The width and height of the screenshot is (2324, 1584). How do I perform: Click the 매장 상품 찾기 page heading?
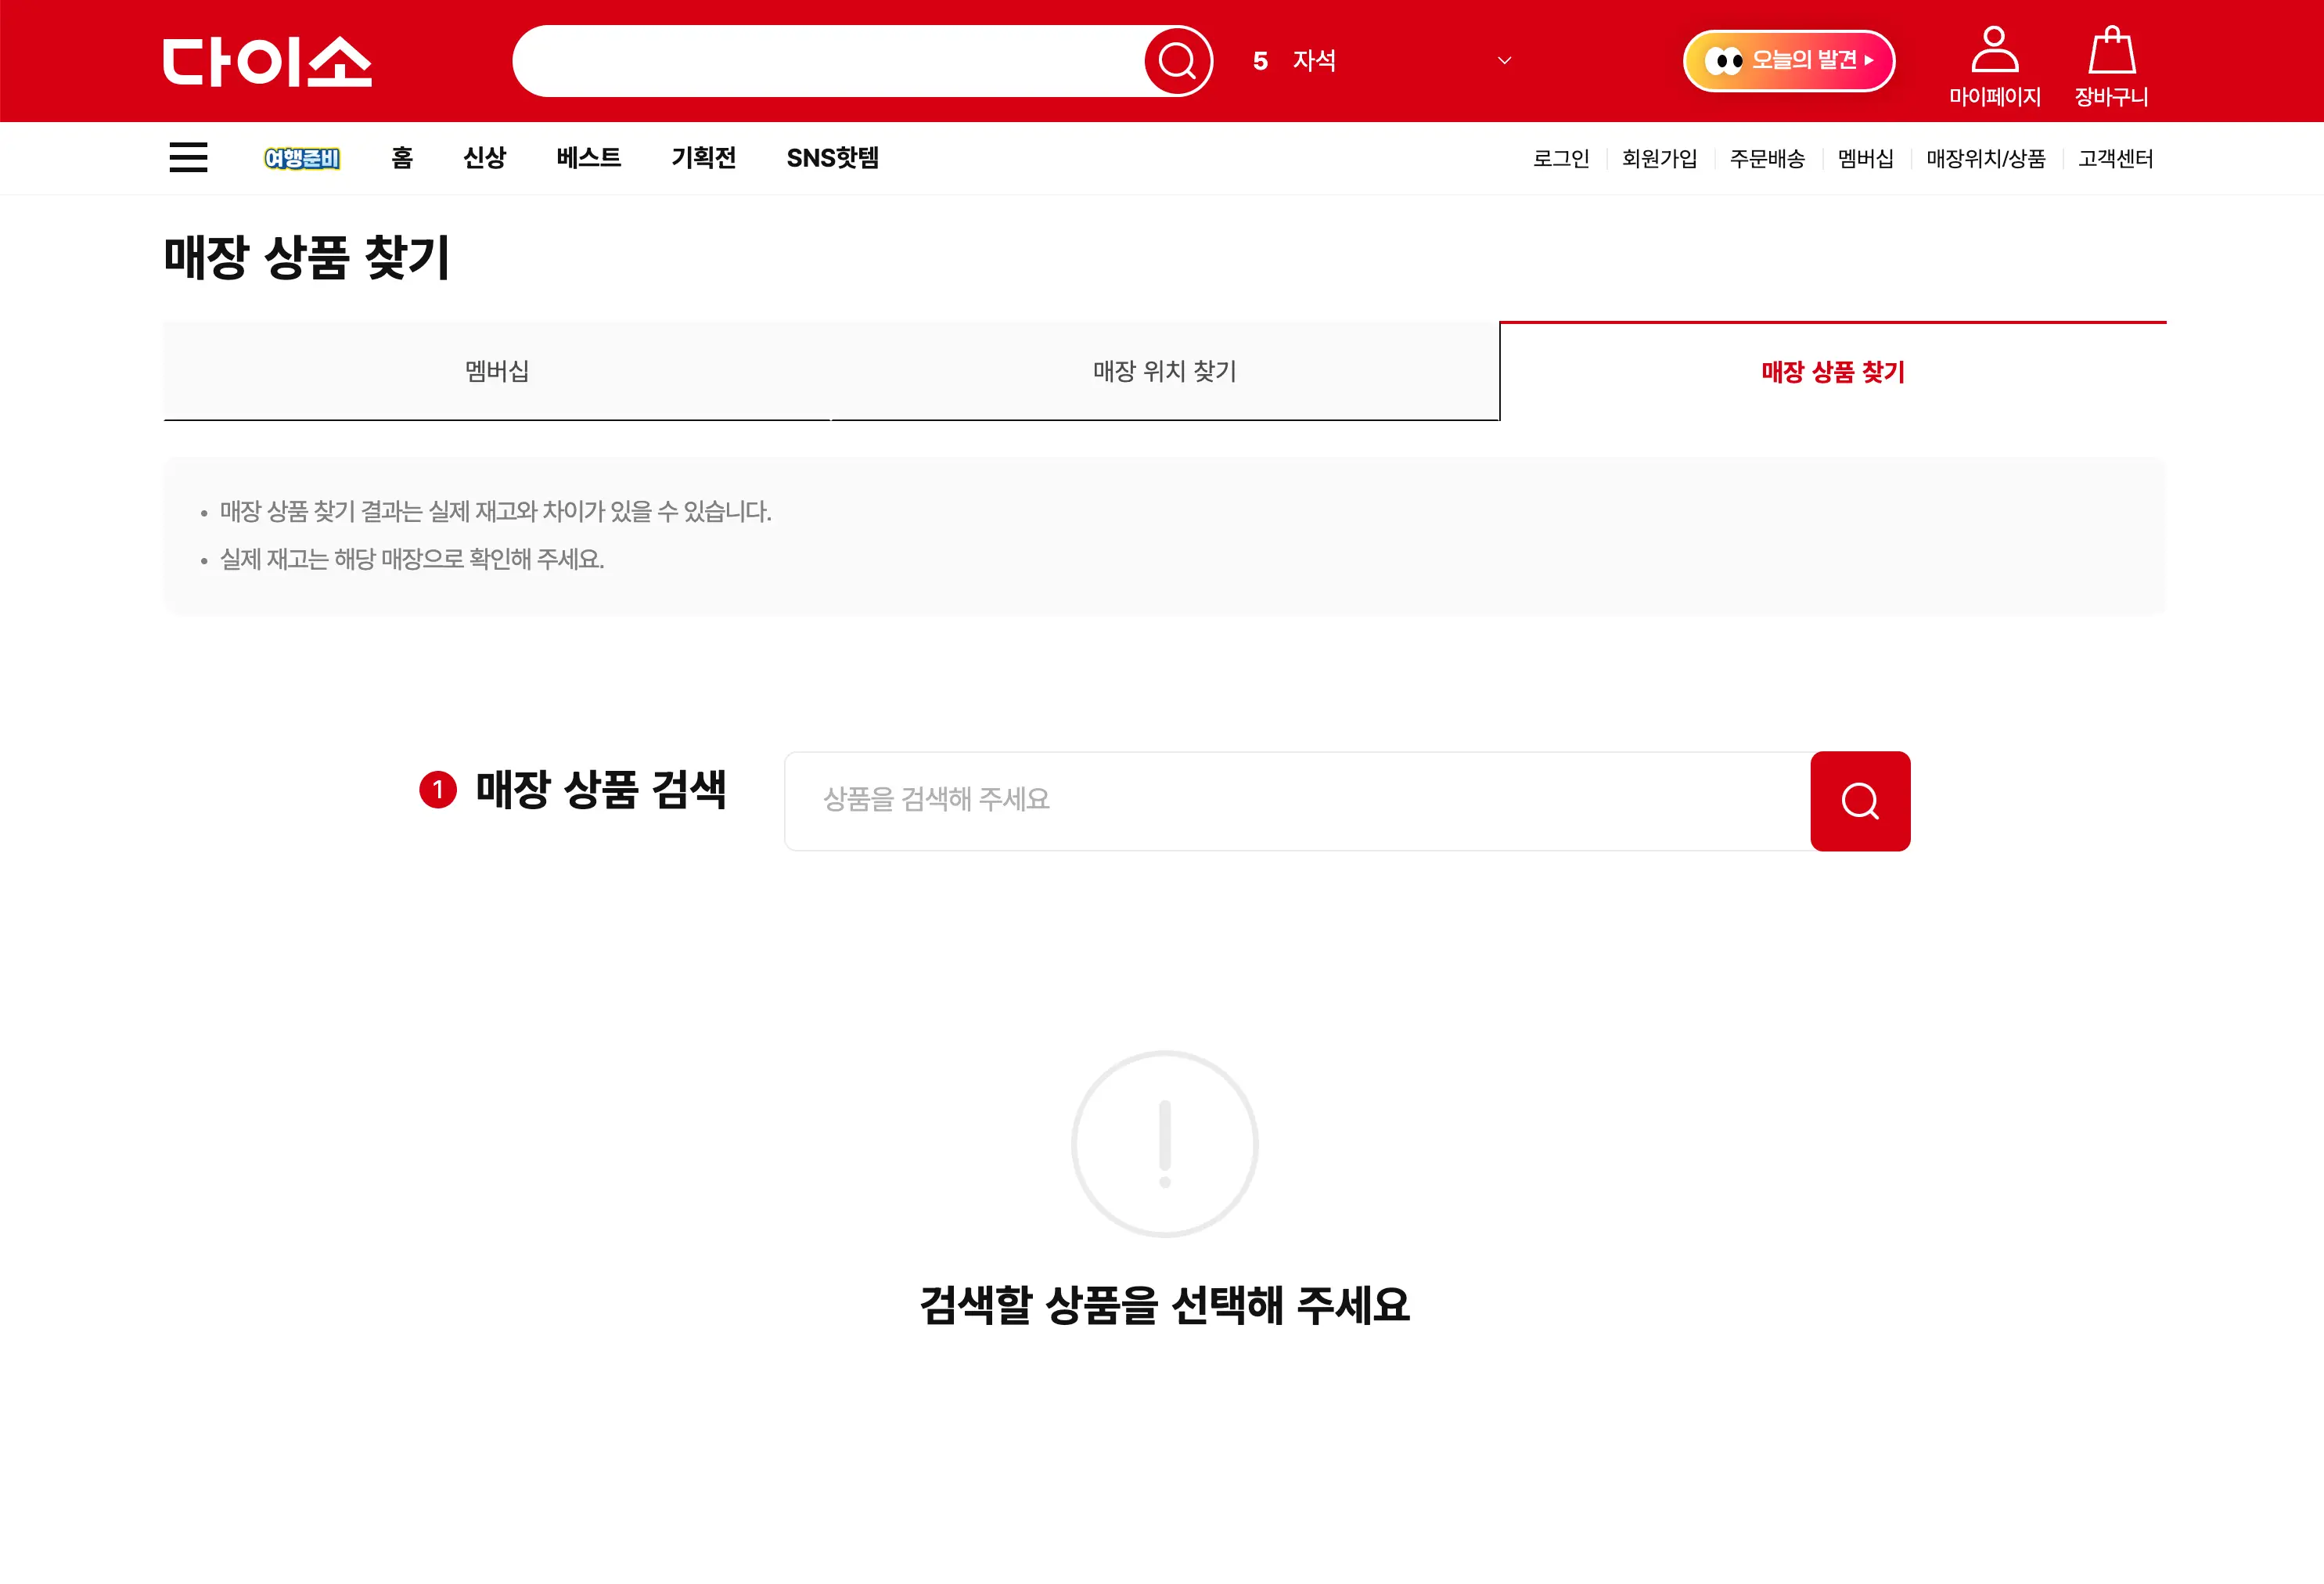[307, 257]
